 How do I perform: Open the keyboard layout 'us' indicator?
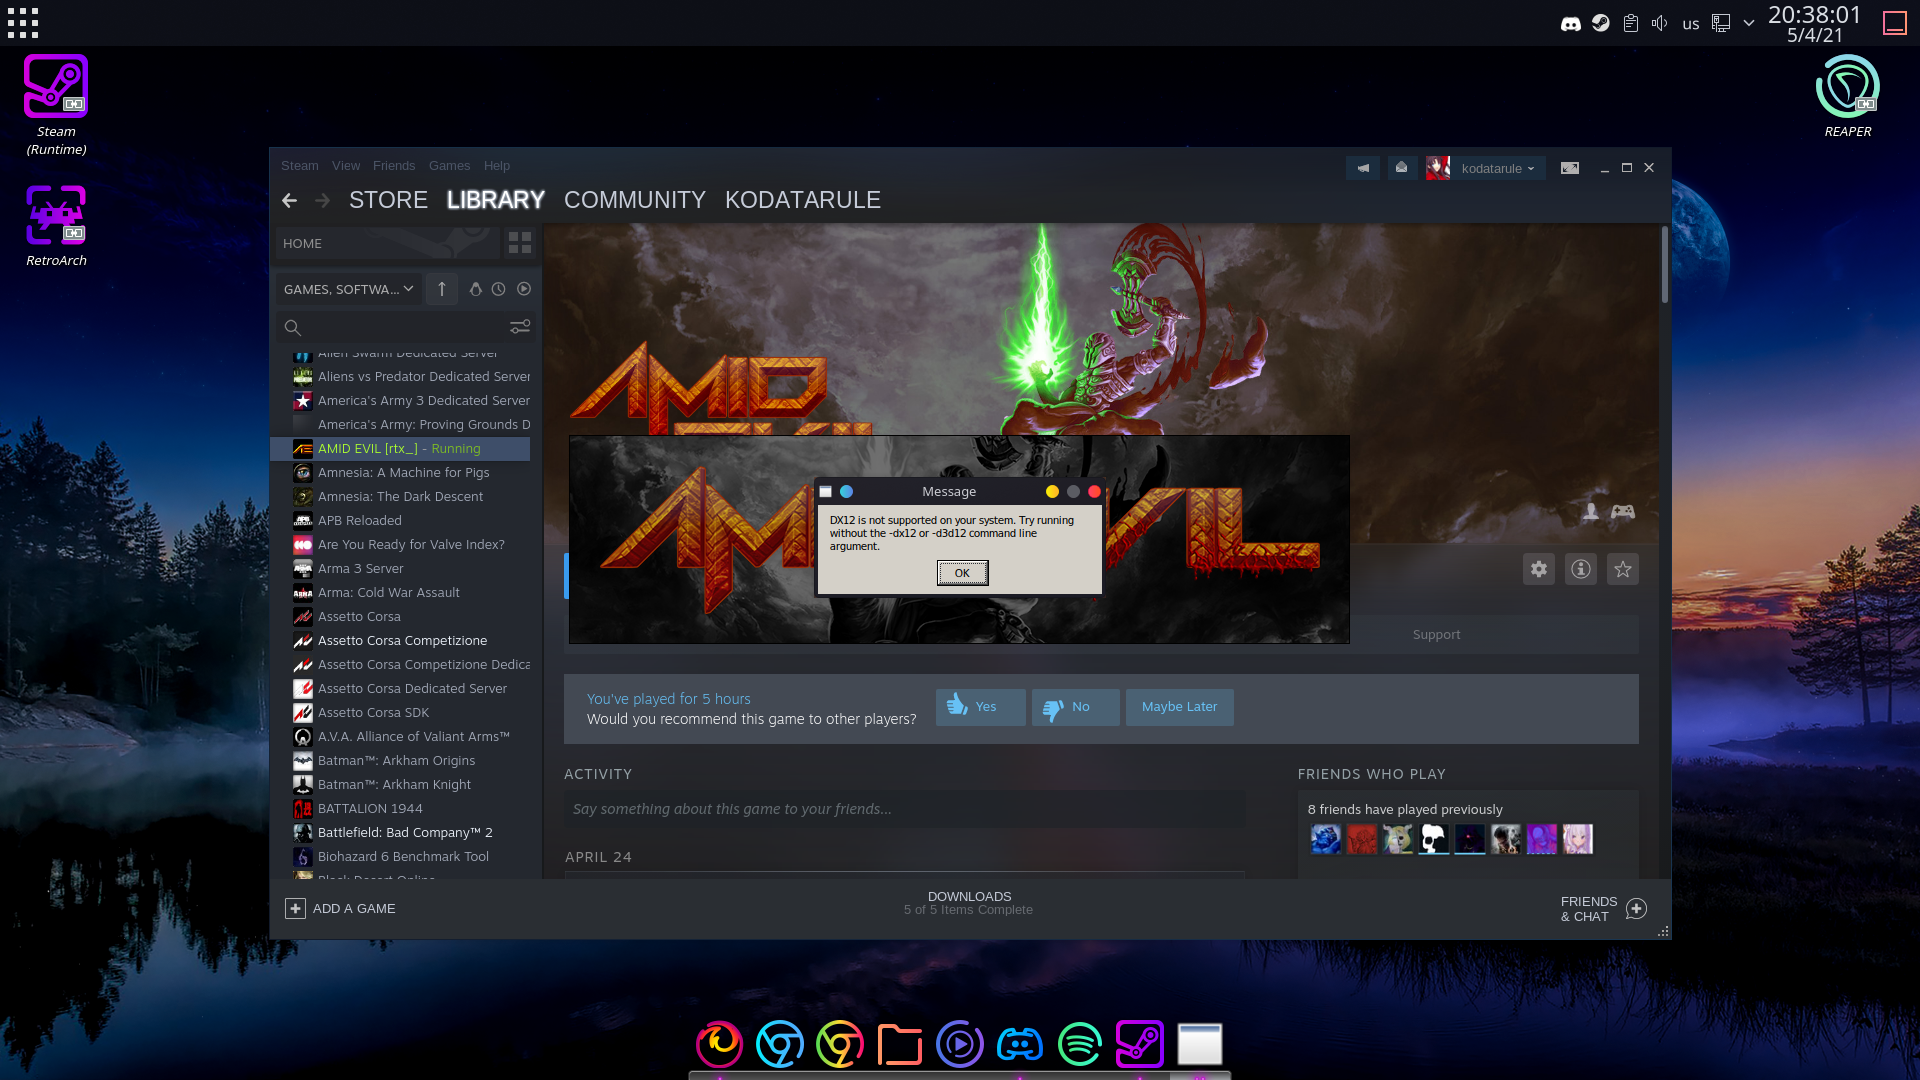tap(1691, 23)
